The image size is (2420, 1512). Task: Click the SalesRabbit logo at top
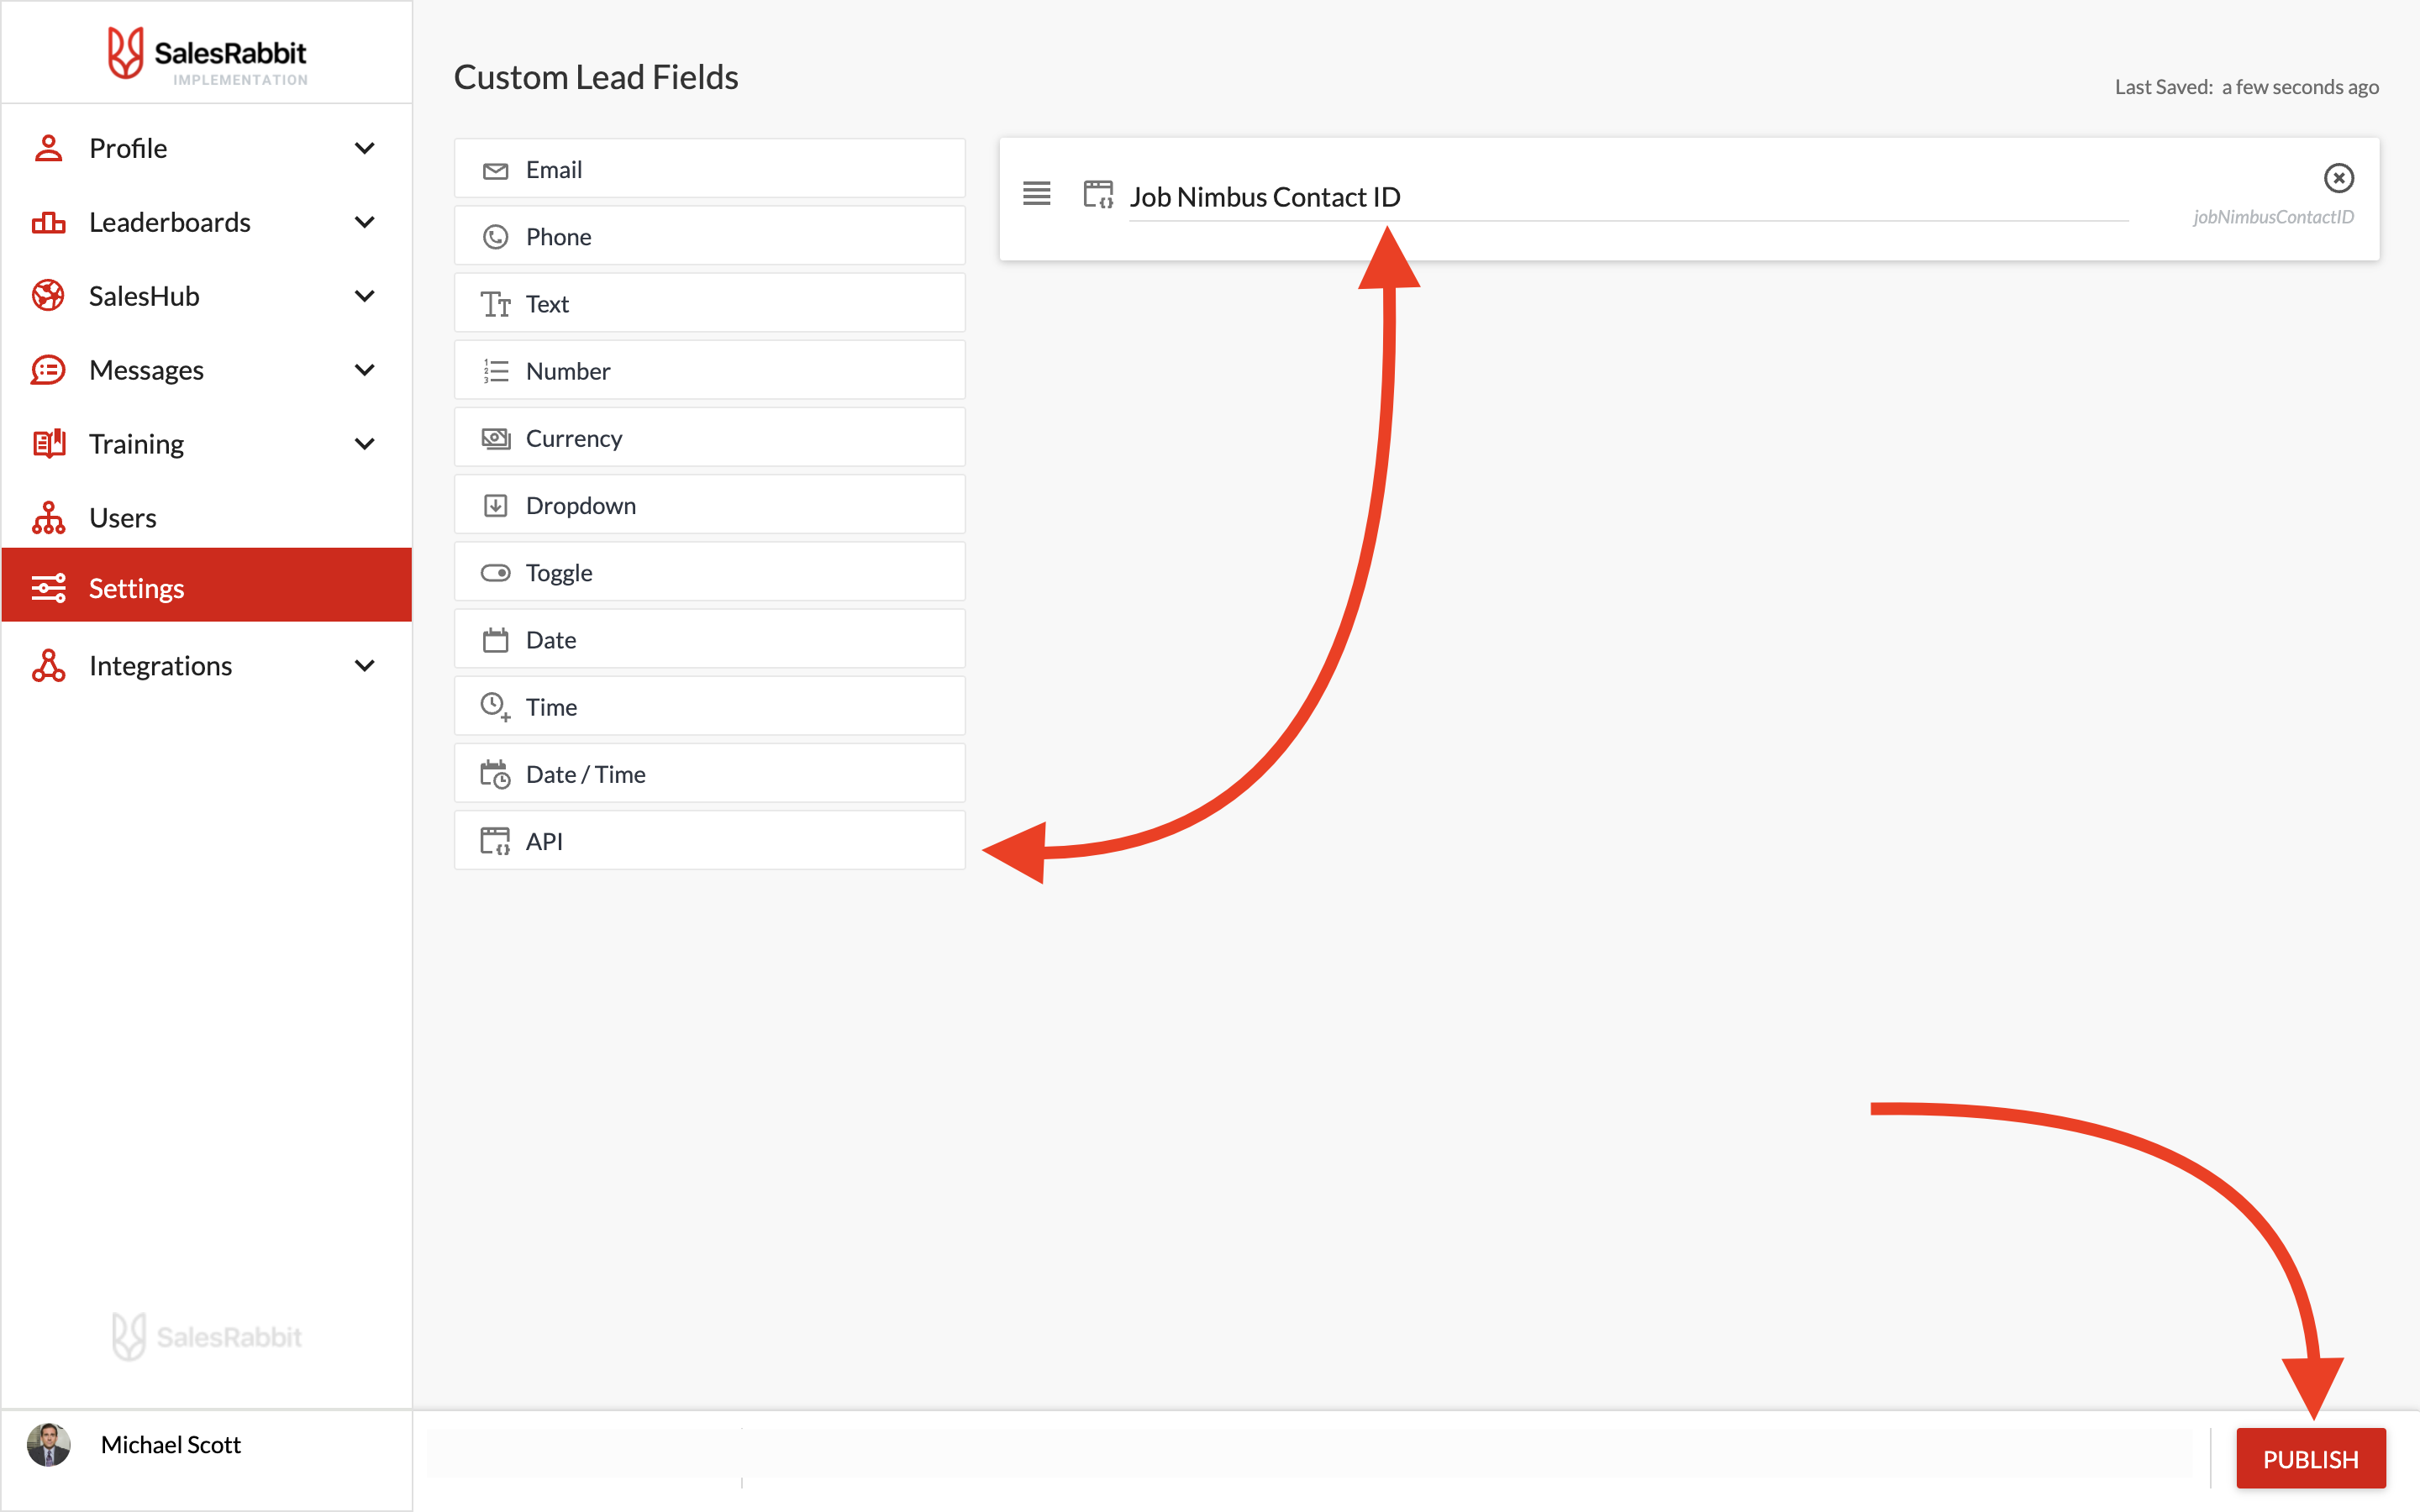(207, 54)
